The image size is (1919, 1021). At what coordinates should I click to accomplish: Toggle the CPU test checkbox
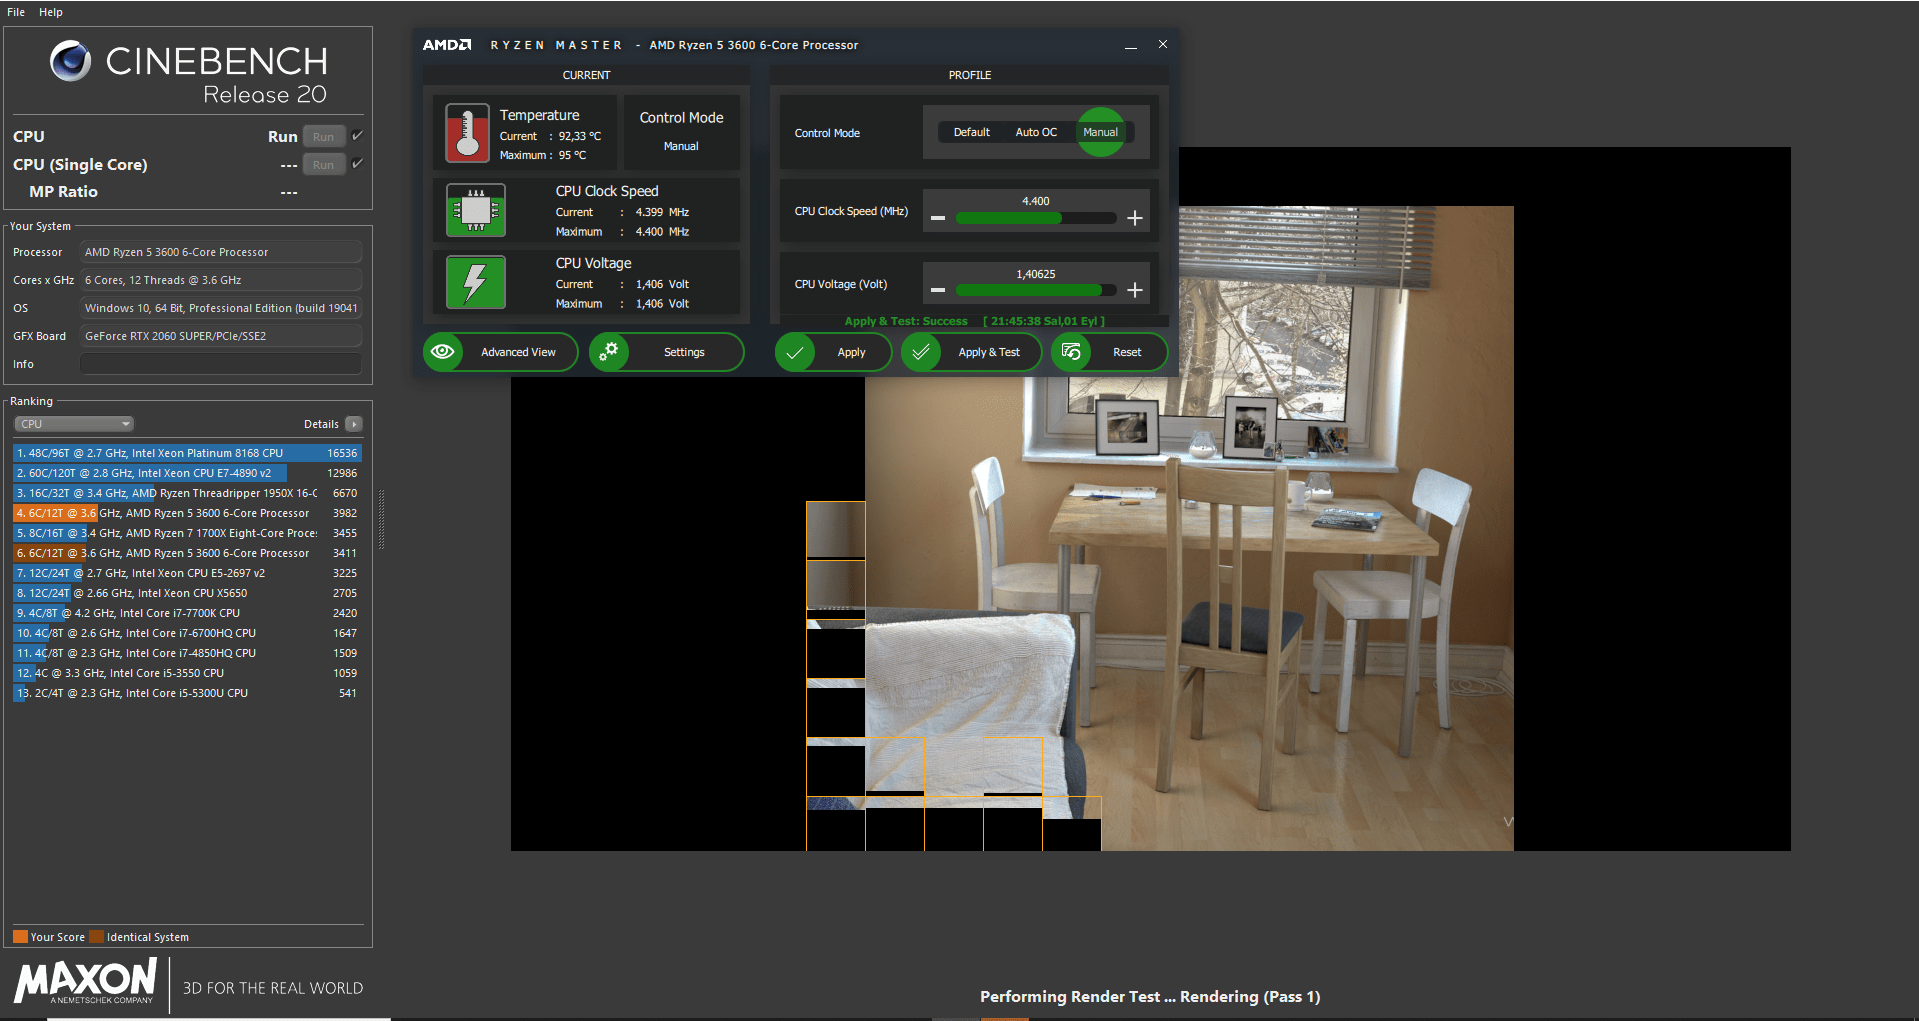point(358,136)
